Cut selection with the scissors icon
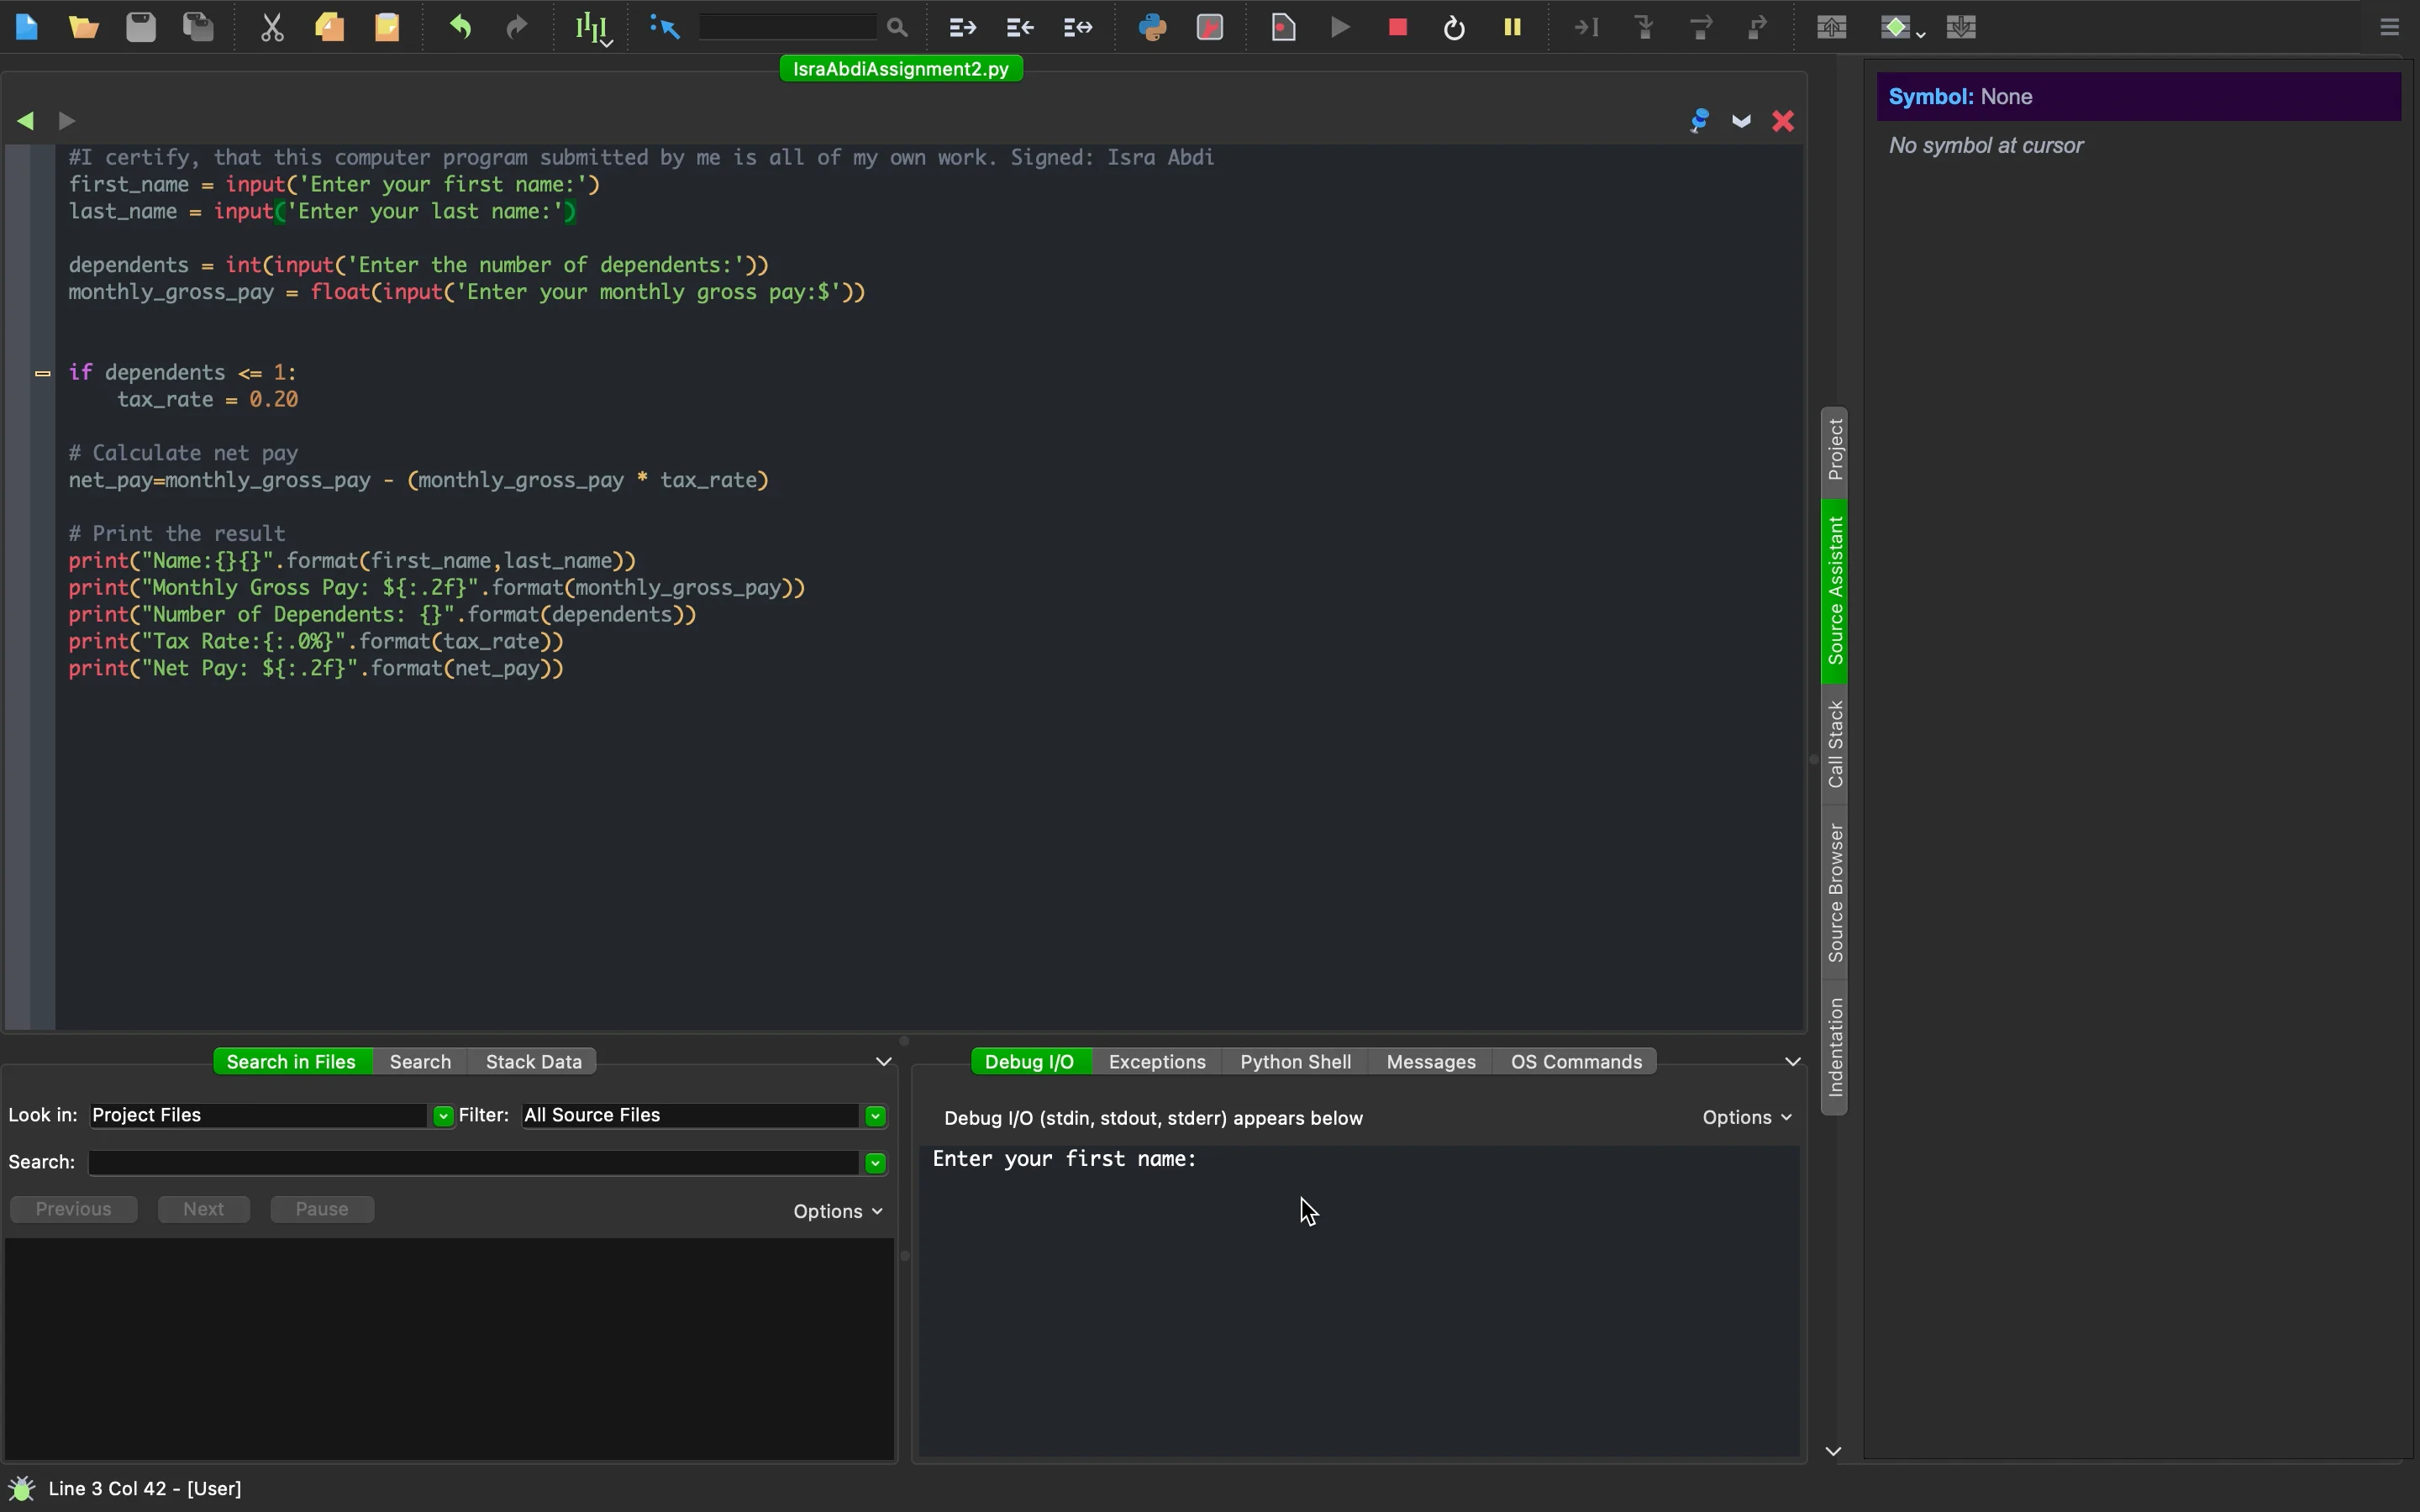 click(272, 27)
